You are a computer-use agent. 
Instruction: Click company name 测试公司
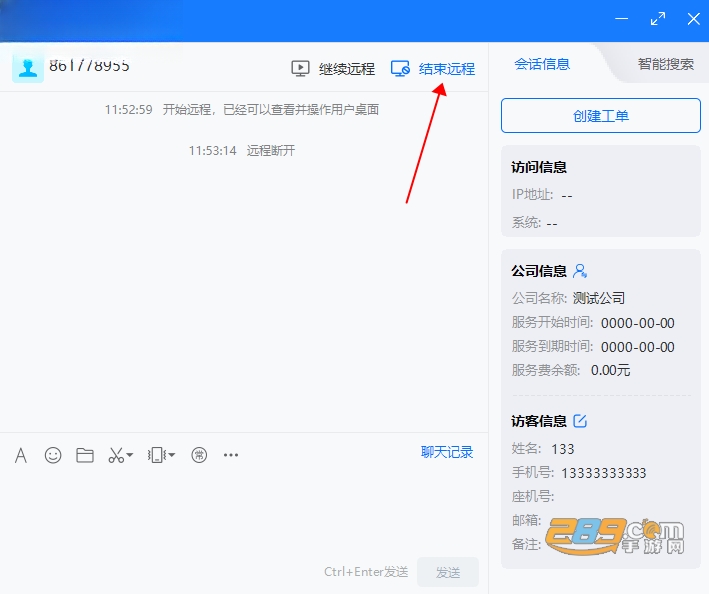tap(599, 298)
